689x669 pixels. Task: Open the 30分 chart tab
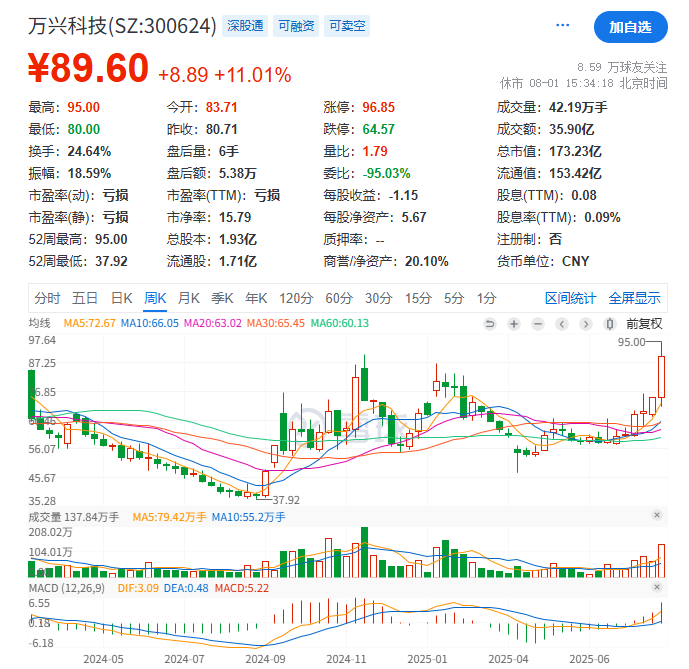pyautogui.click(x=378, y=298)
